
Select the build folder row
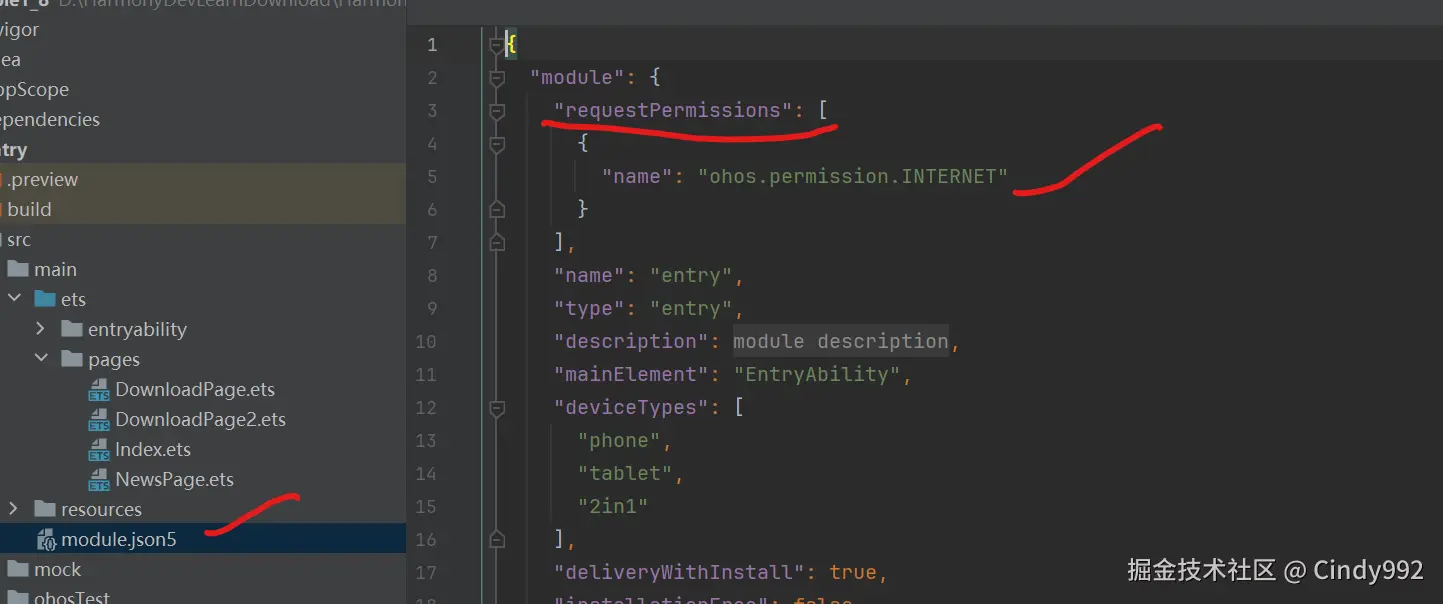(x=203, y=210)
